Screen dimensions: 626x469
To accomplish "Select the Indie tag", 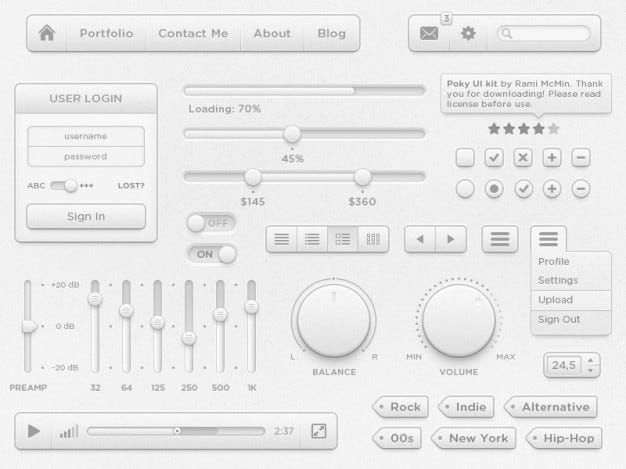I will 466,407.
